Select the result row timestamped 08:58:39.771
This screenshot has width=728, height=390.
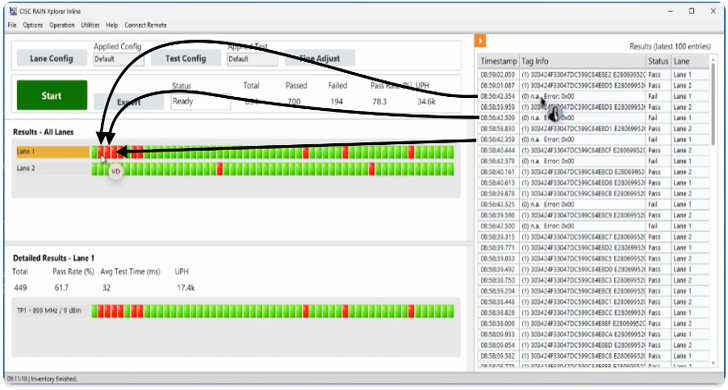tap(594, 248)
